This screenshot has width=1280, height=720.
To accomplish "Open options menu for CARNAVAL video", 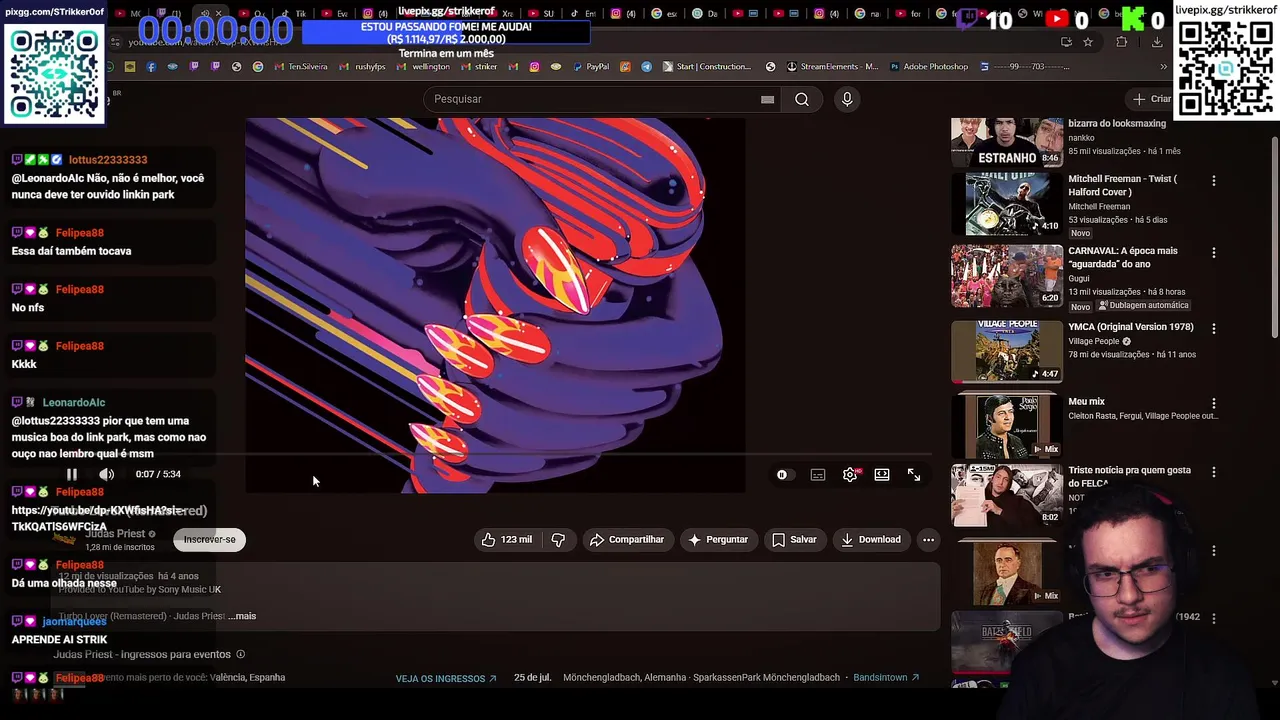I will (x=1214, y=253).
